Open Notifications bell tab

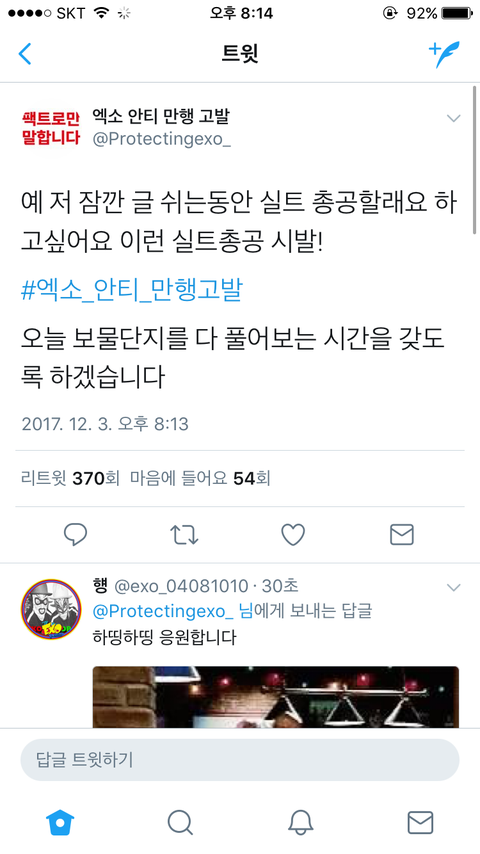click(x=301, y=822)
